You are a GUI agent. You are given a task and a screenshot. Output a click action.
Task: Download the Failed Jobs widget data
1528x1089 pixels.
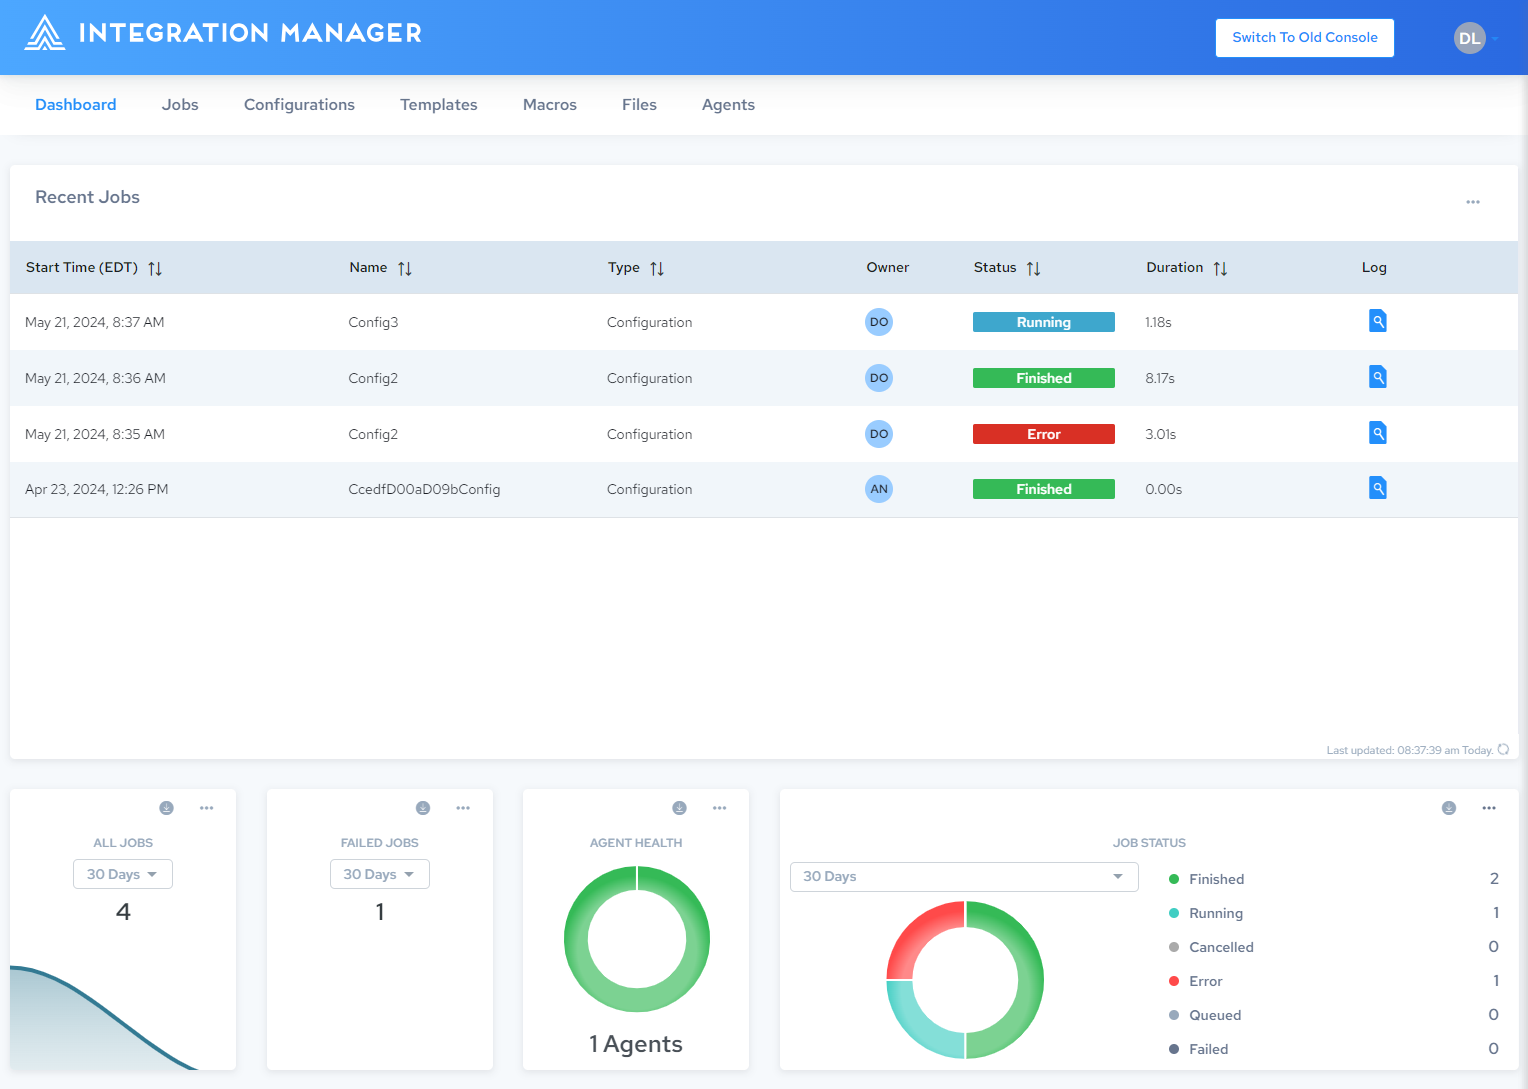[423, 808]
